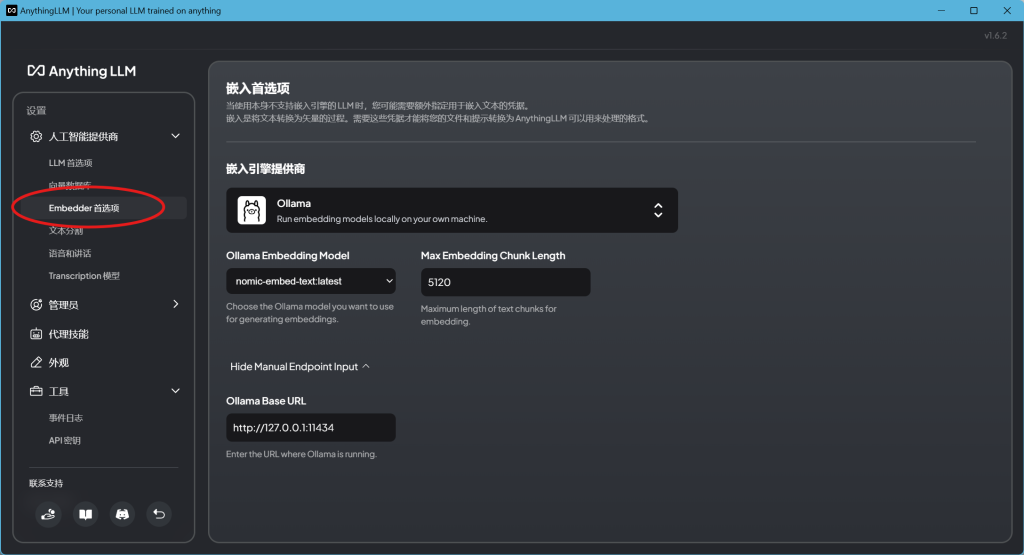Image resolution: width=1024 pixels, height=555 pixels.
Task: Click the Ollama Embedding Model label
Action: pyautogui.click(x=288, y=255)
